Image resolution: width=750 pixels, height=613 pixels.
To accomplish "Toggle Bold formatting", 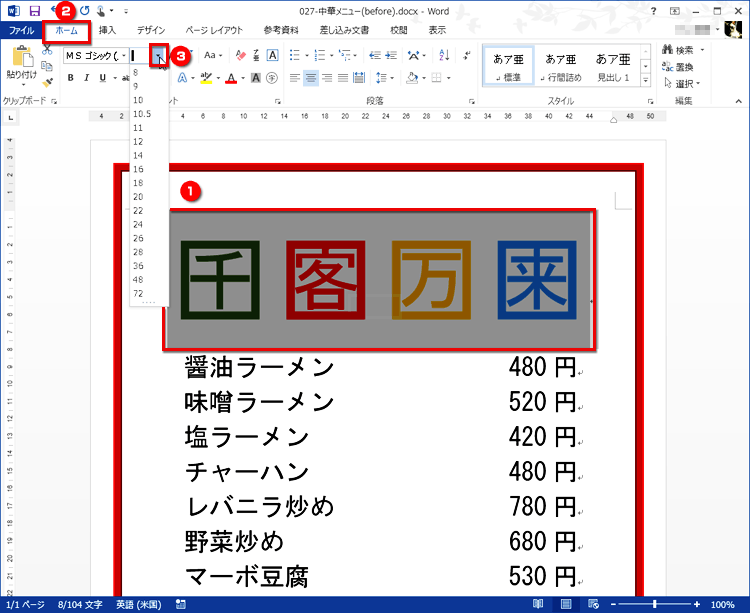I will pos(71,77).
